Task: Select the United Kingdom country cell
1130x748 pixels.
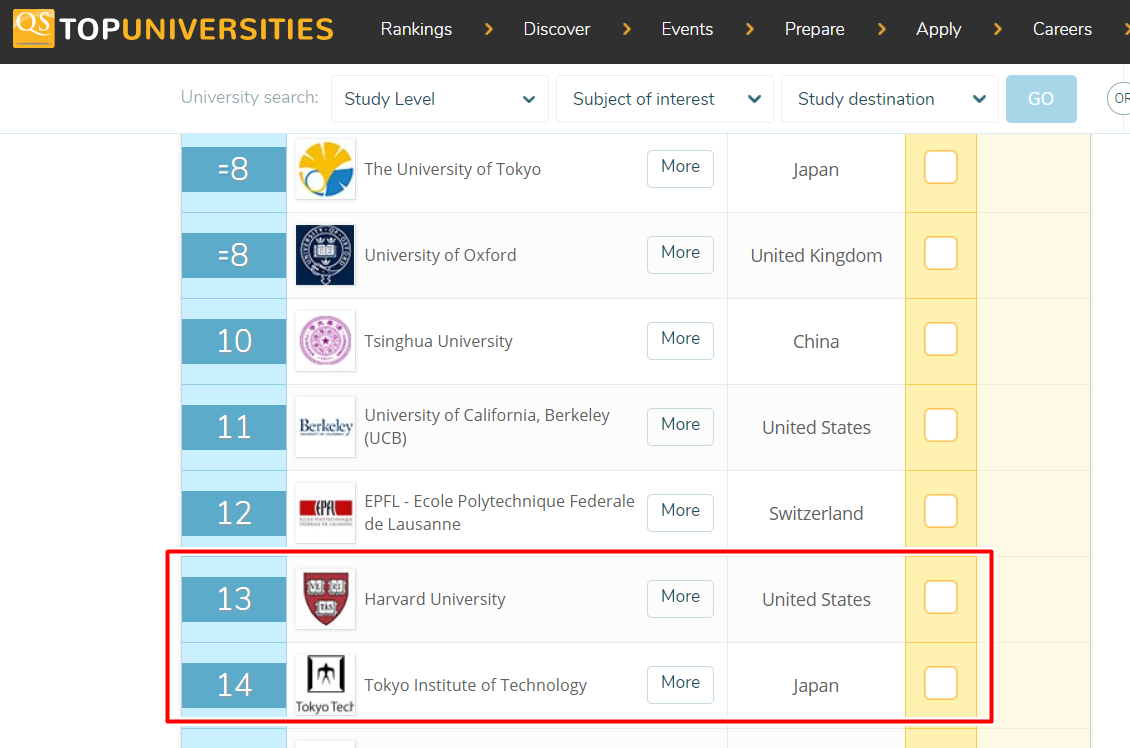Action: [817, 255]
